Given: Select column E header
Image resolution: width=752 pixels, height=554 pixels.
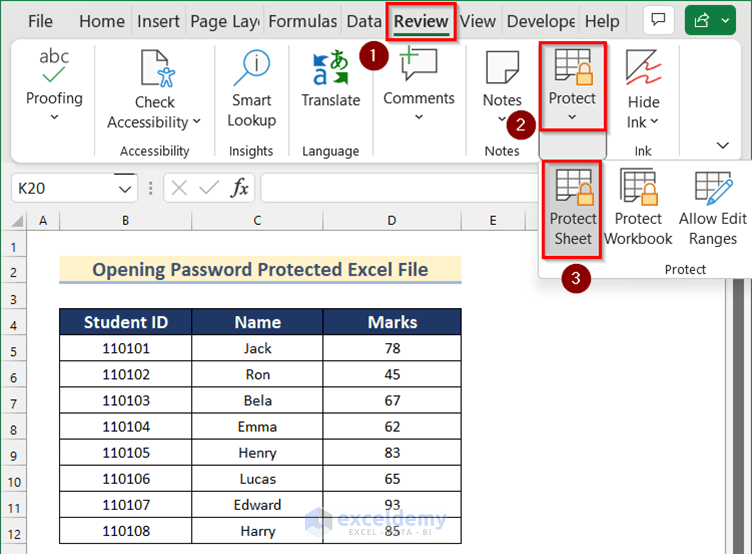Looking at the screenshot, I should [x=493, y=220].
